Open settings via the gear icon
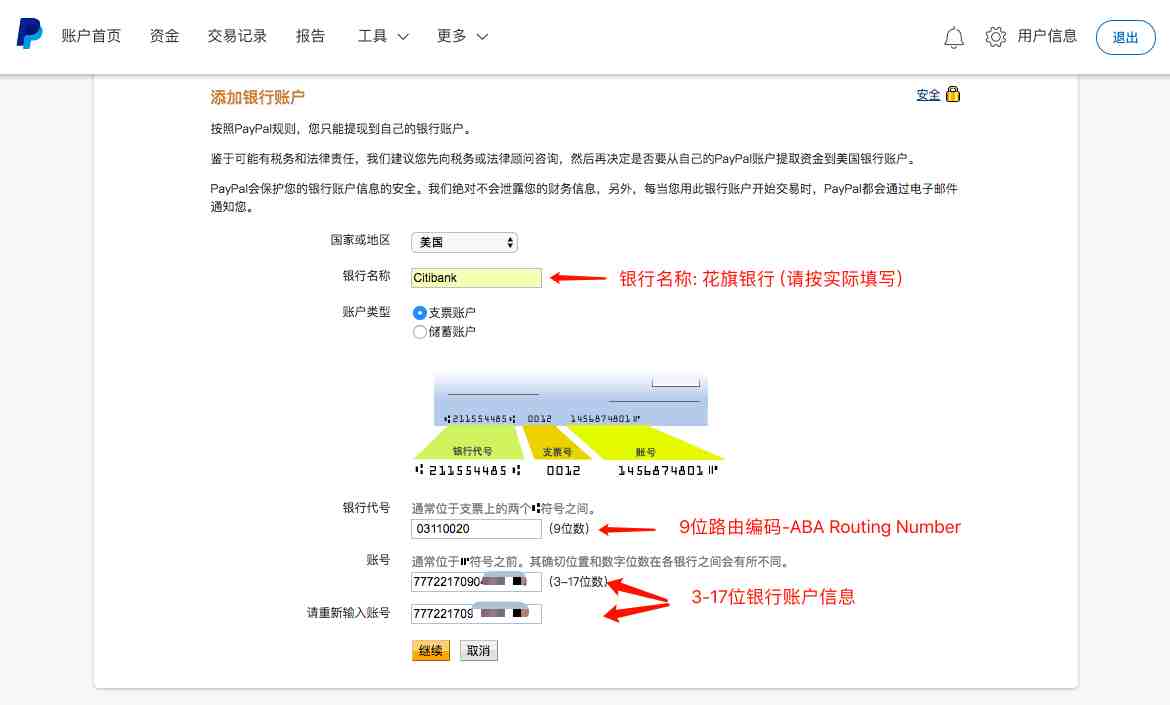The width and height of the screenshot is (1170, 705). (x=995, y=37)
